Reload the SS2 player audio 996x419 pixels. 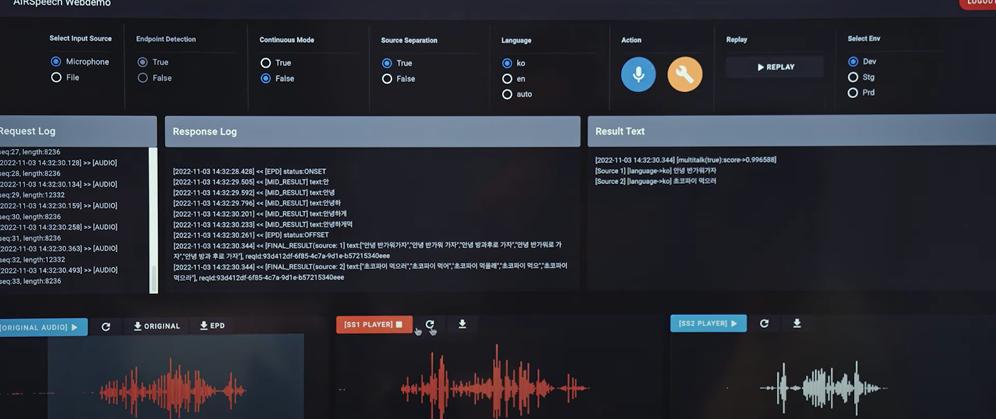tap(764, 323)
